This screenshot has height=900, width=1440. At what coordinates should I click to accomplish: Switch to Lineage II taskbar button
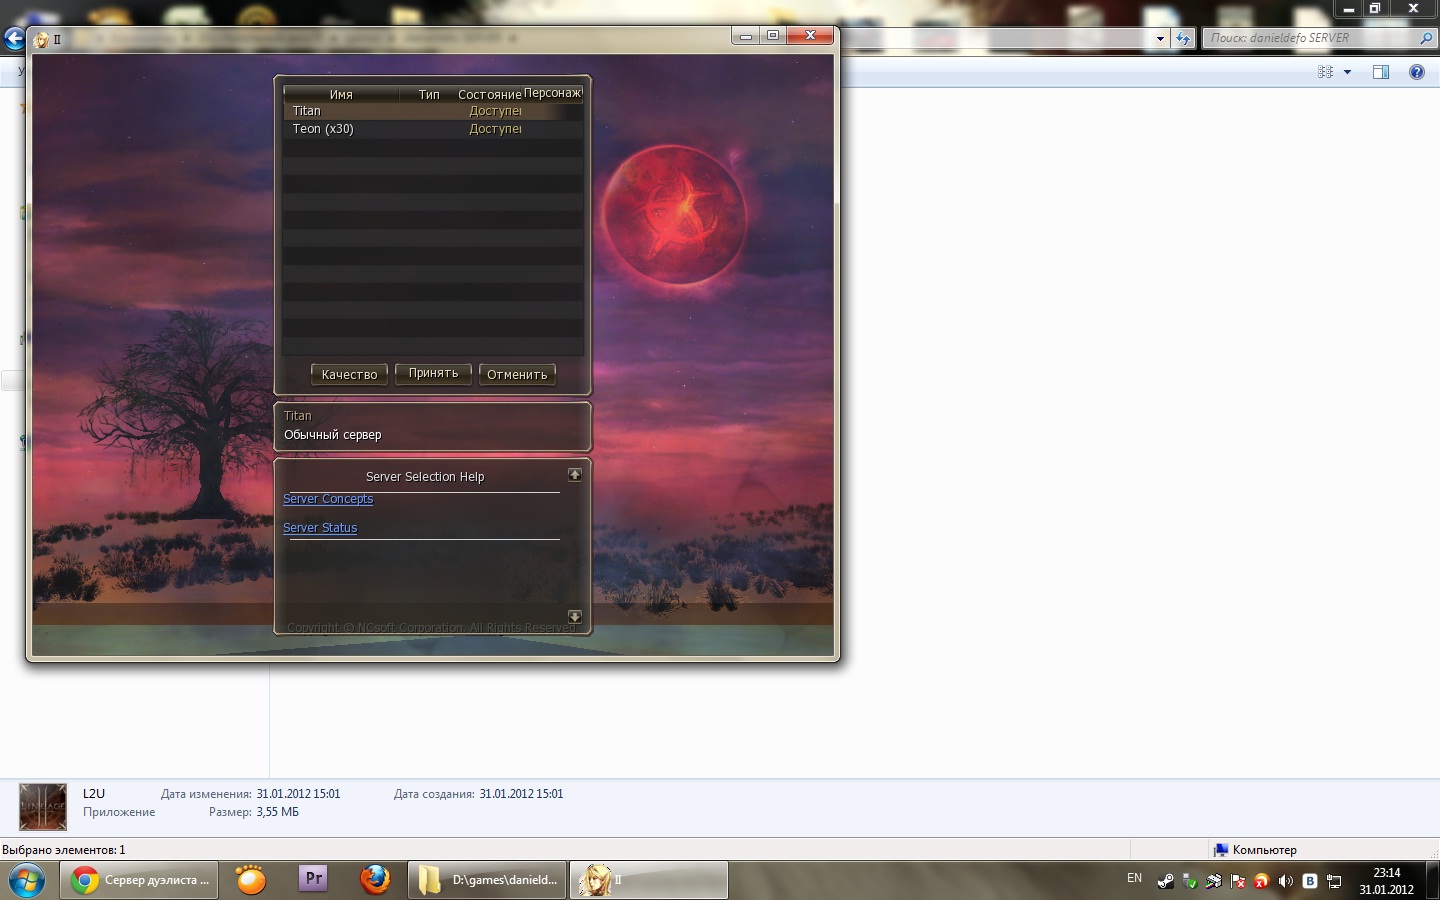click(x=649, y=880)
